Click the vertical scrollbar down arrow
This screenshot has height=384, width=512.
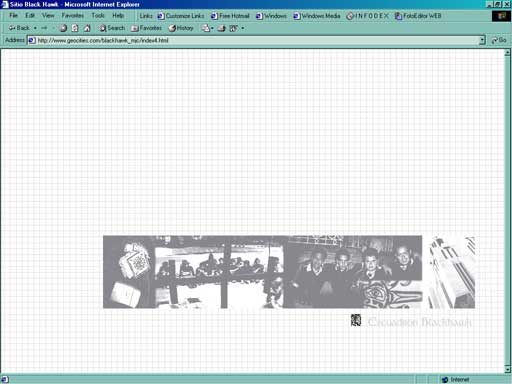coord(508,369)
